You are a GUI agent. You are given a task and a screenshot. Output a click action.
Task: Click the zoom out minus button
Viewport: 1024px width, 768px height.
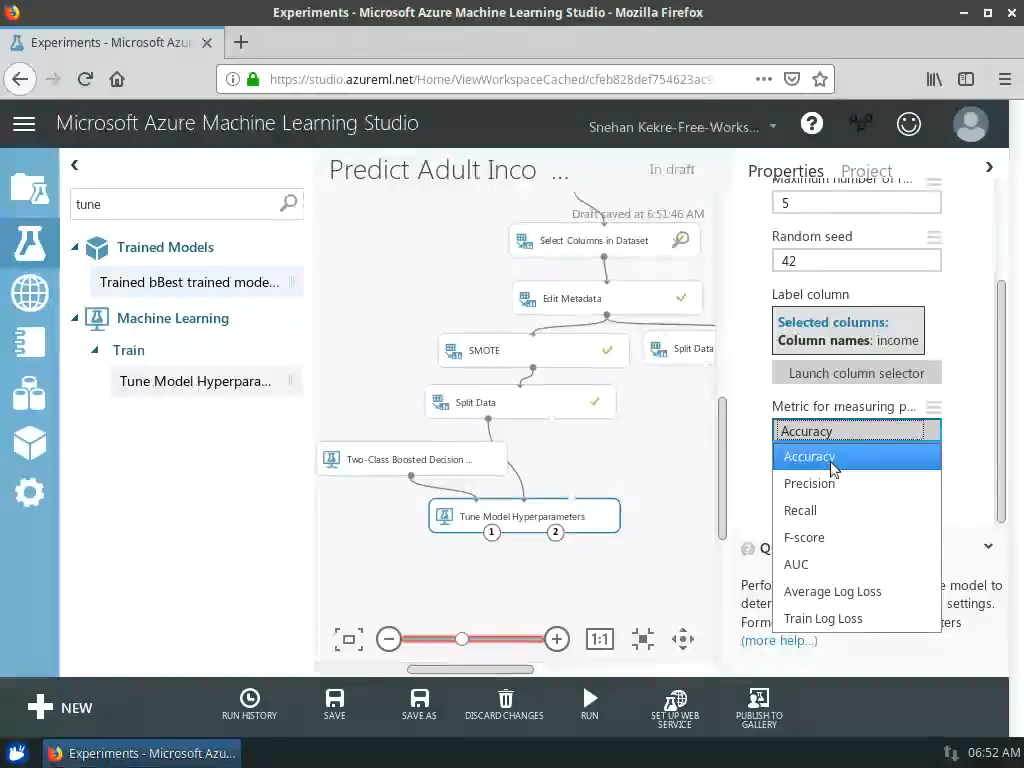click(389, 639)
